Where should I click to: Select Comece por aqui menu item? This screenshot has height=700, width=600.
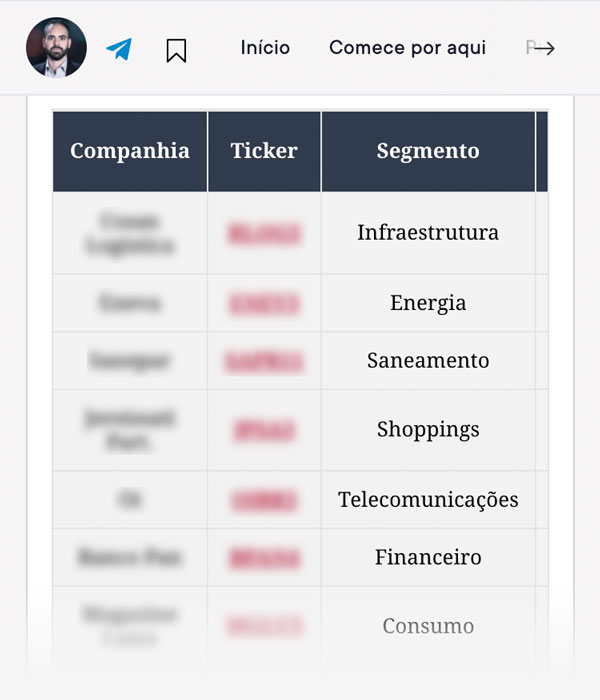(x=407, y=48)
